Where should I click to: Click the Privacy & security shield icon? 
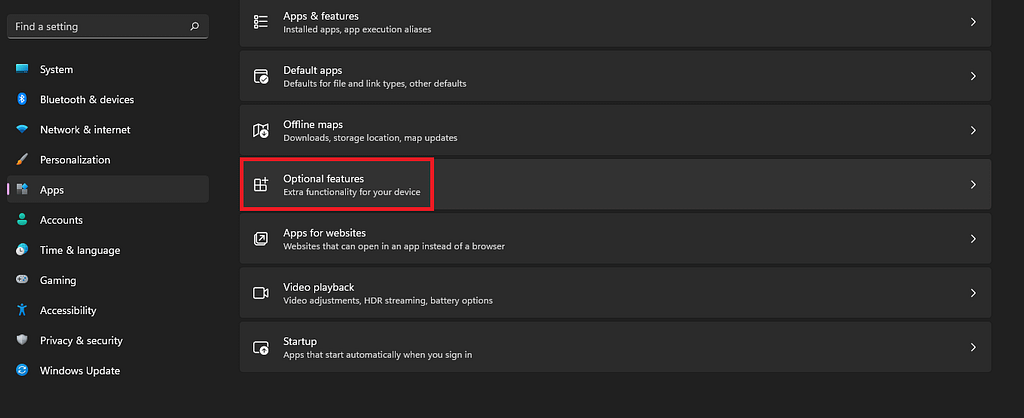tap(22, 340)
